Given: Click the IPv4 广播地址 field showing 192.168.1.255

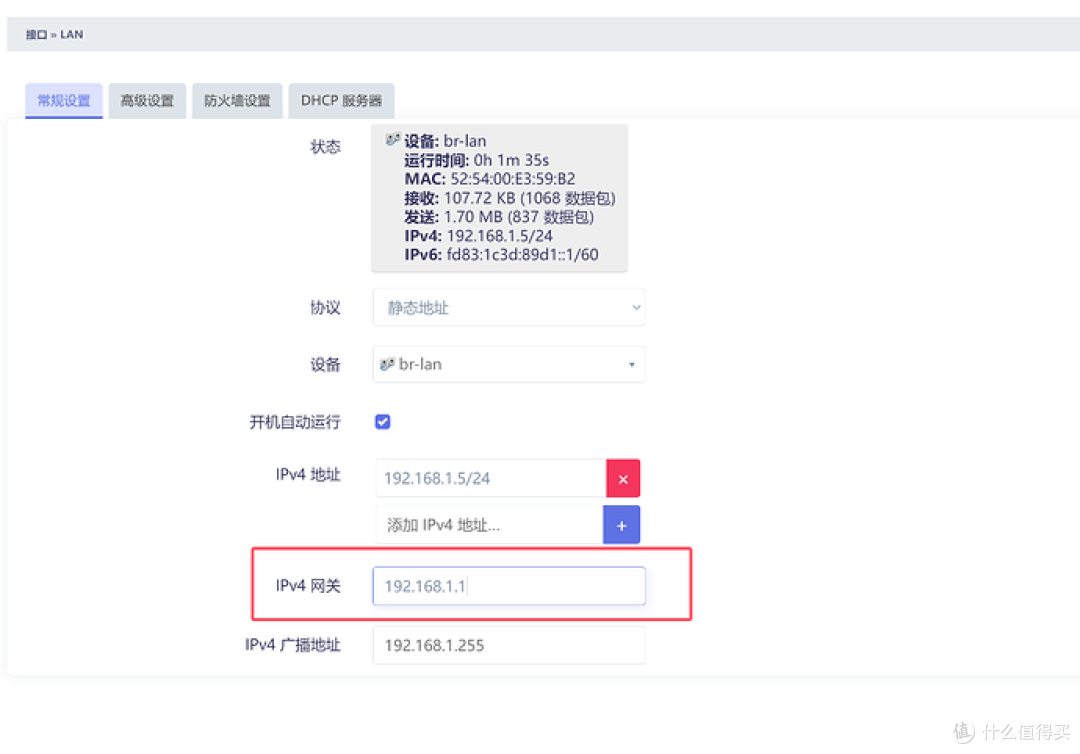Looking at the screenshot, I should 509,645.
